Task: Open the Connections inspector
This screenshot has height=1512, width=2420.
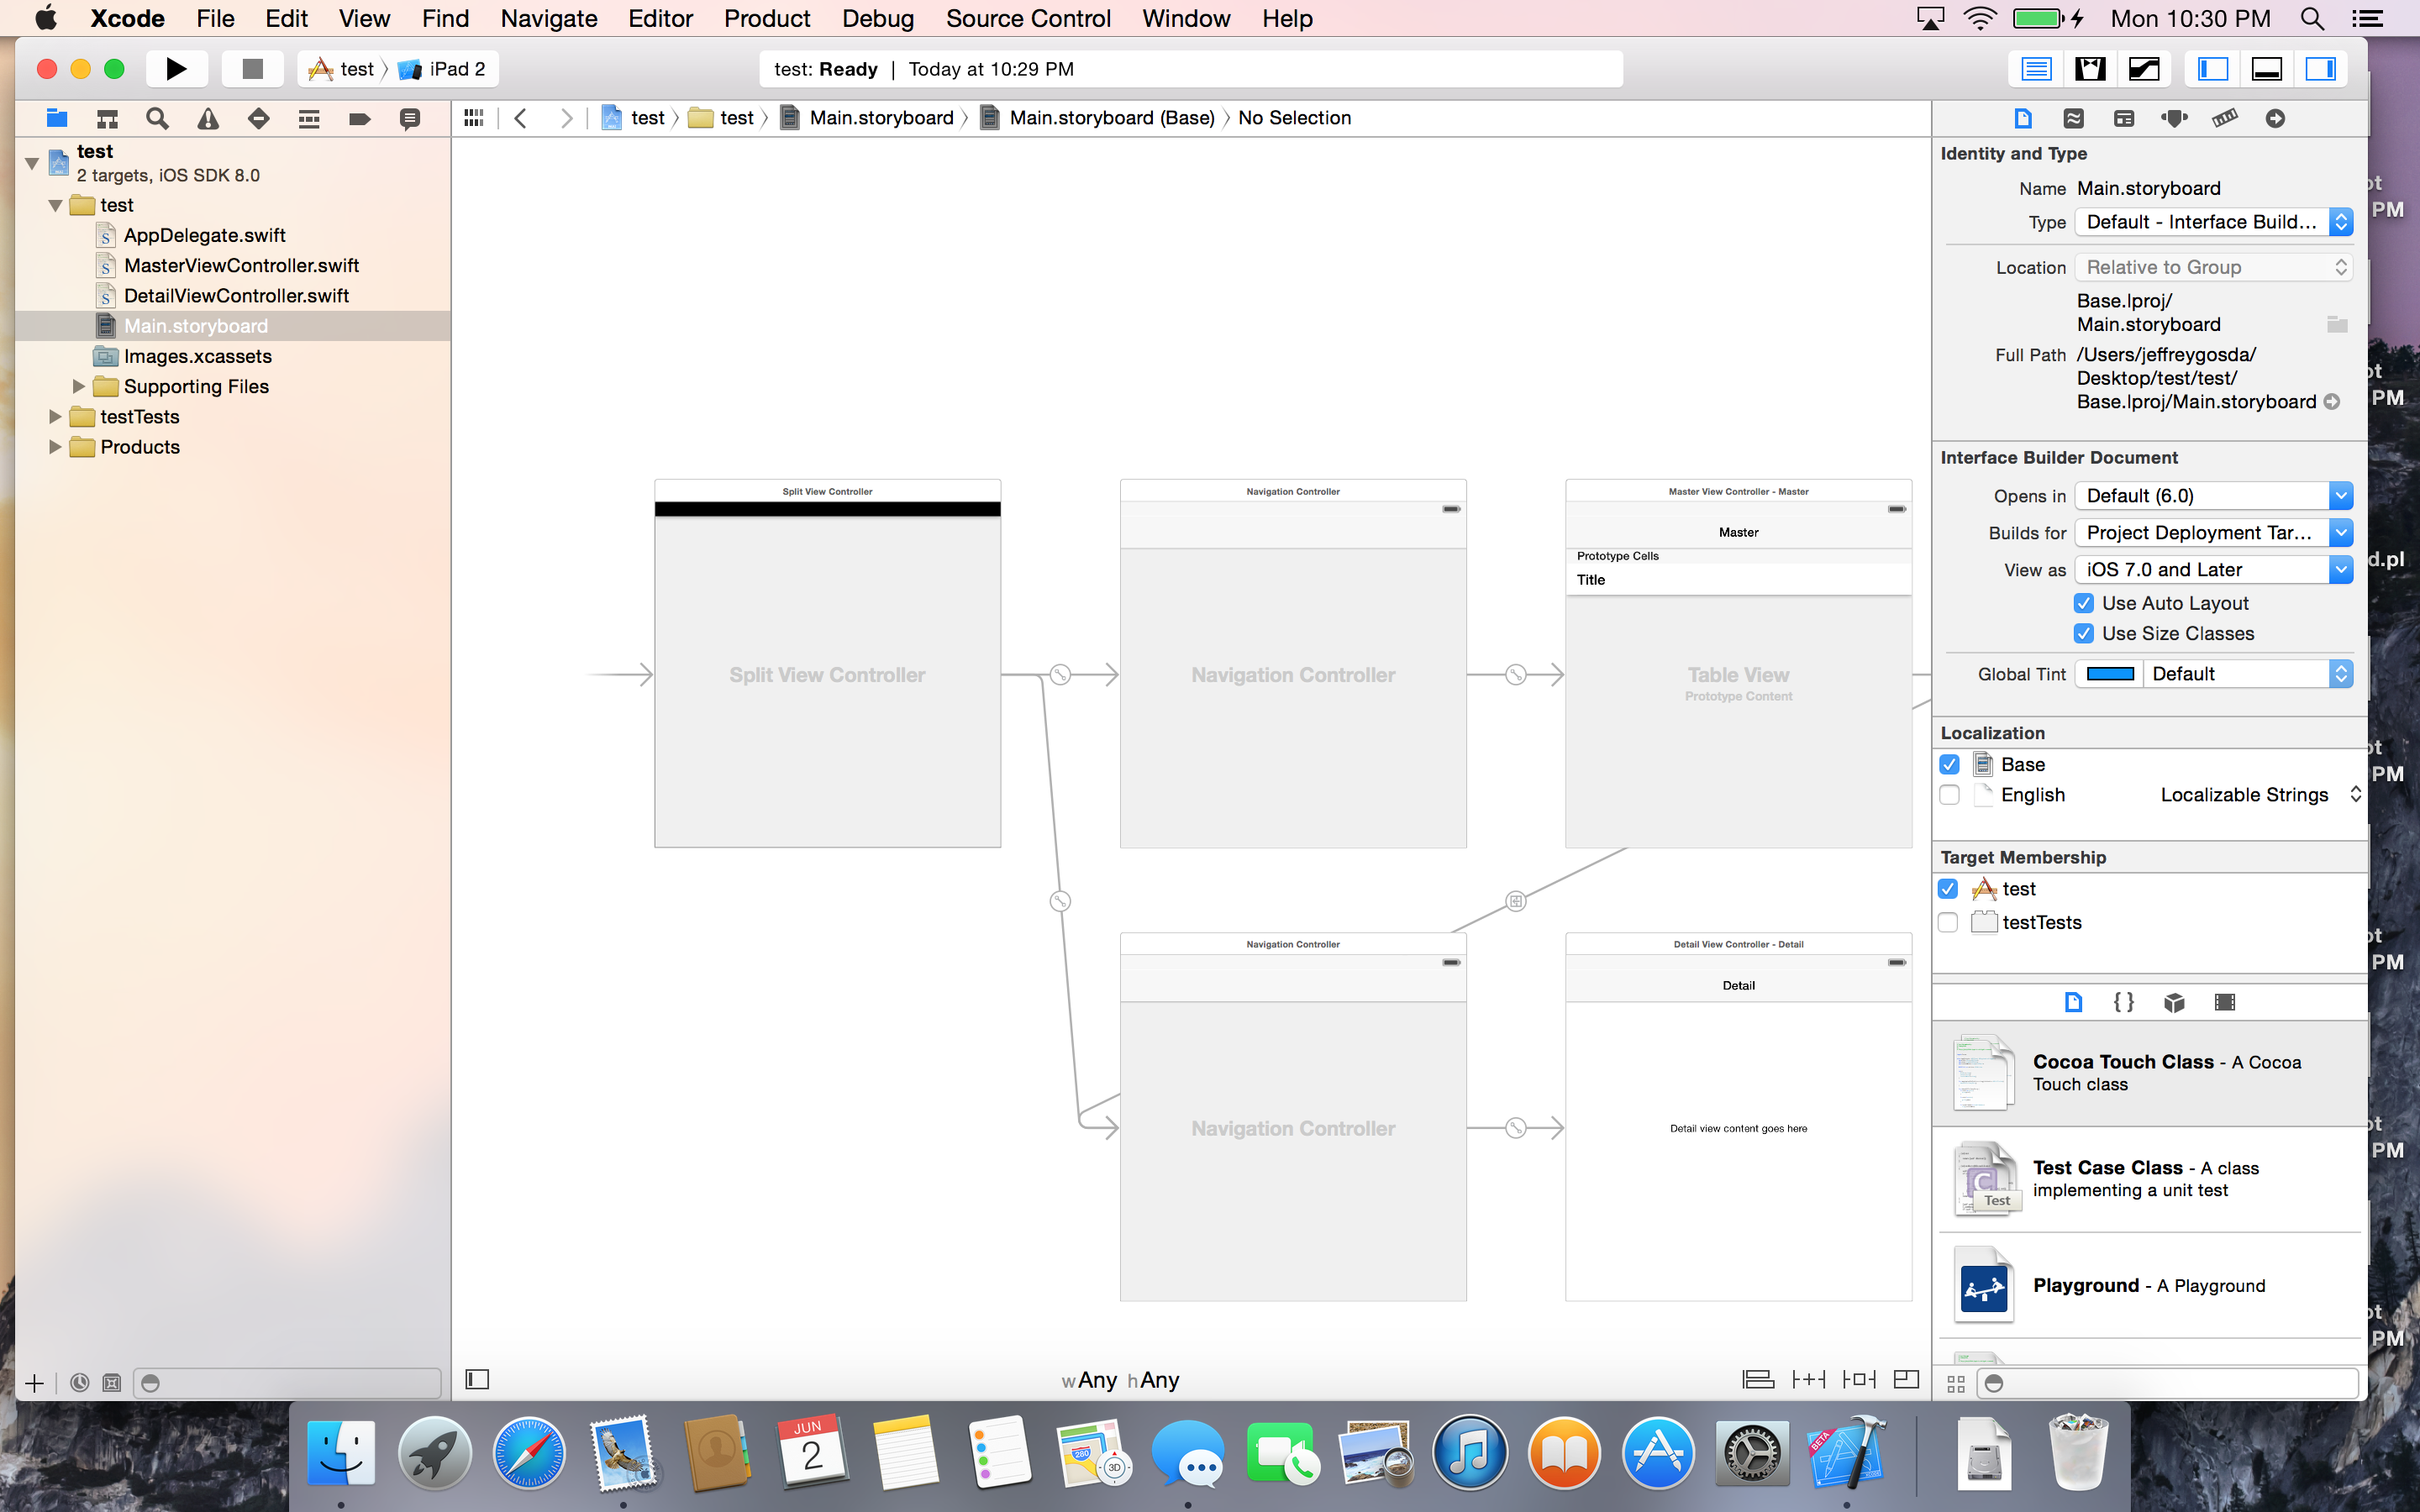Action: (x=2275, y=119)
